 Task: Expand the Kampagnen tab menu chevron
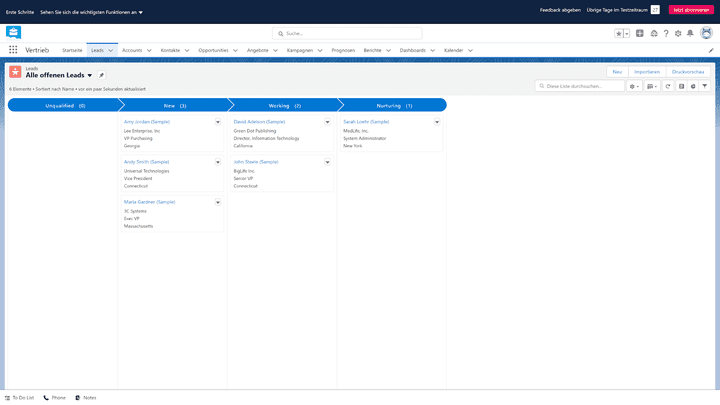(x=320, y=51)
